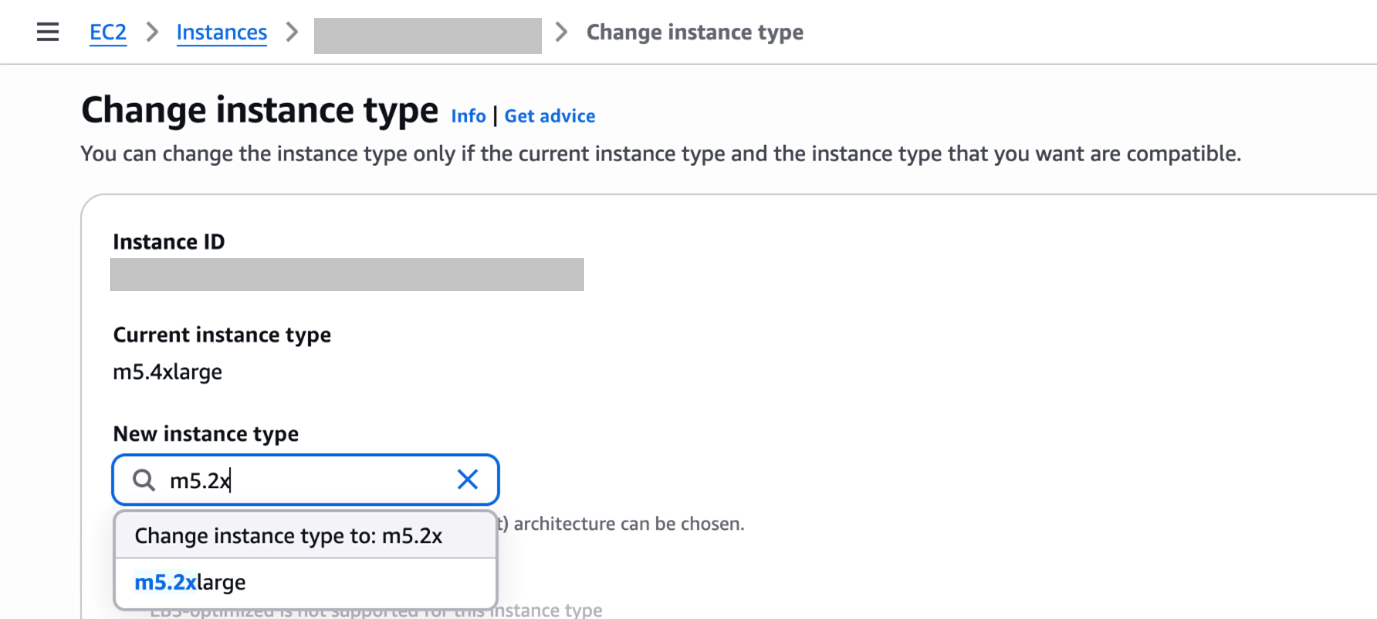
Task: Clear the search field with the X icon
Action: pyautogui.click(x=467, y=479)
